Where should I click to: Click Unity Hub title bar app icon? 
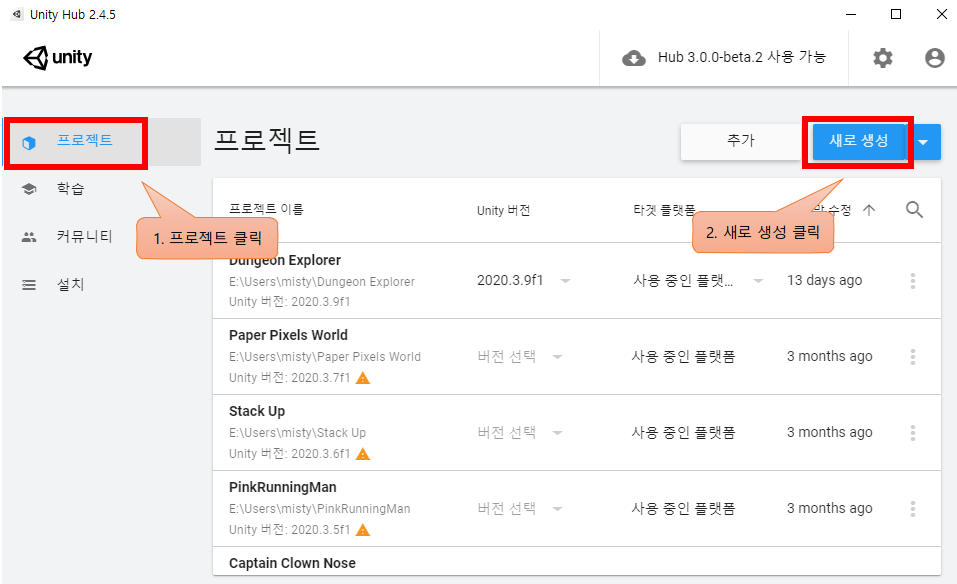17,14
